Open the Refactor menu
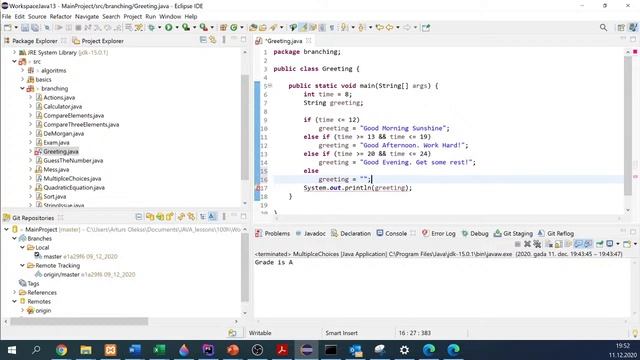The width and height of the screenshot is (640, 360). point(60,16)
